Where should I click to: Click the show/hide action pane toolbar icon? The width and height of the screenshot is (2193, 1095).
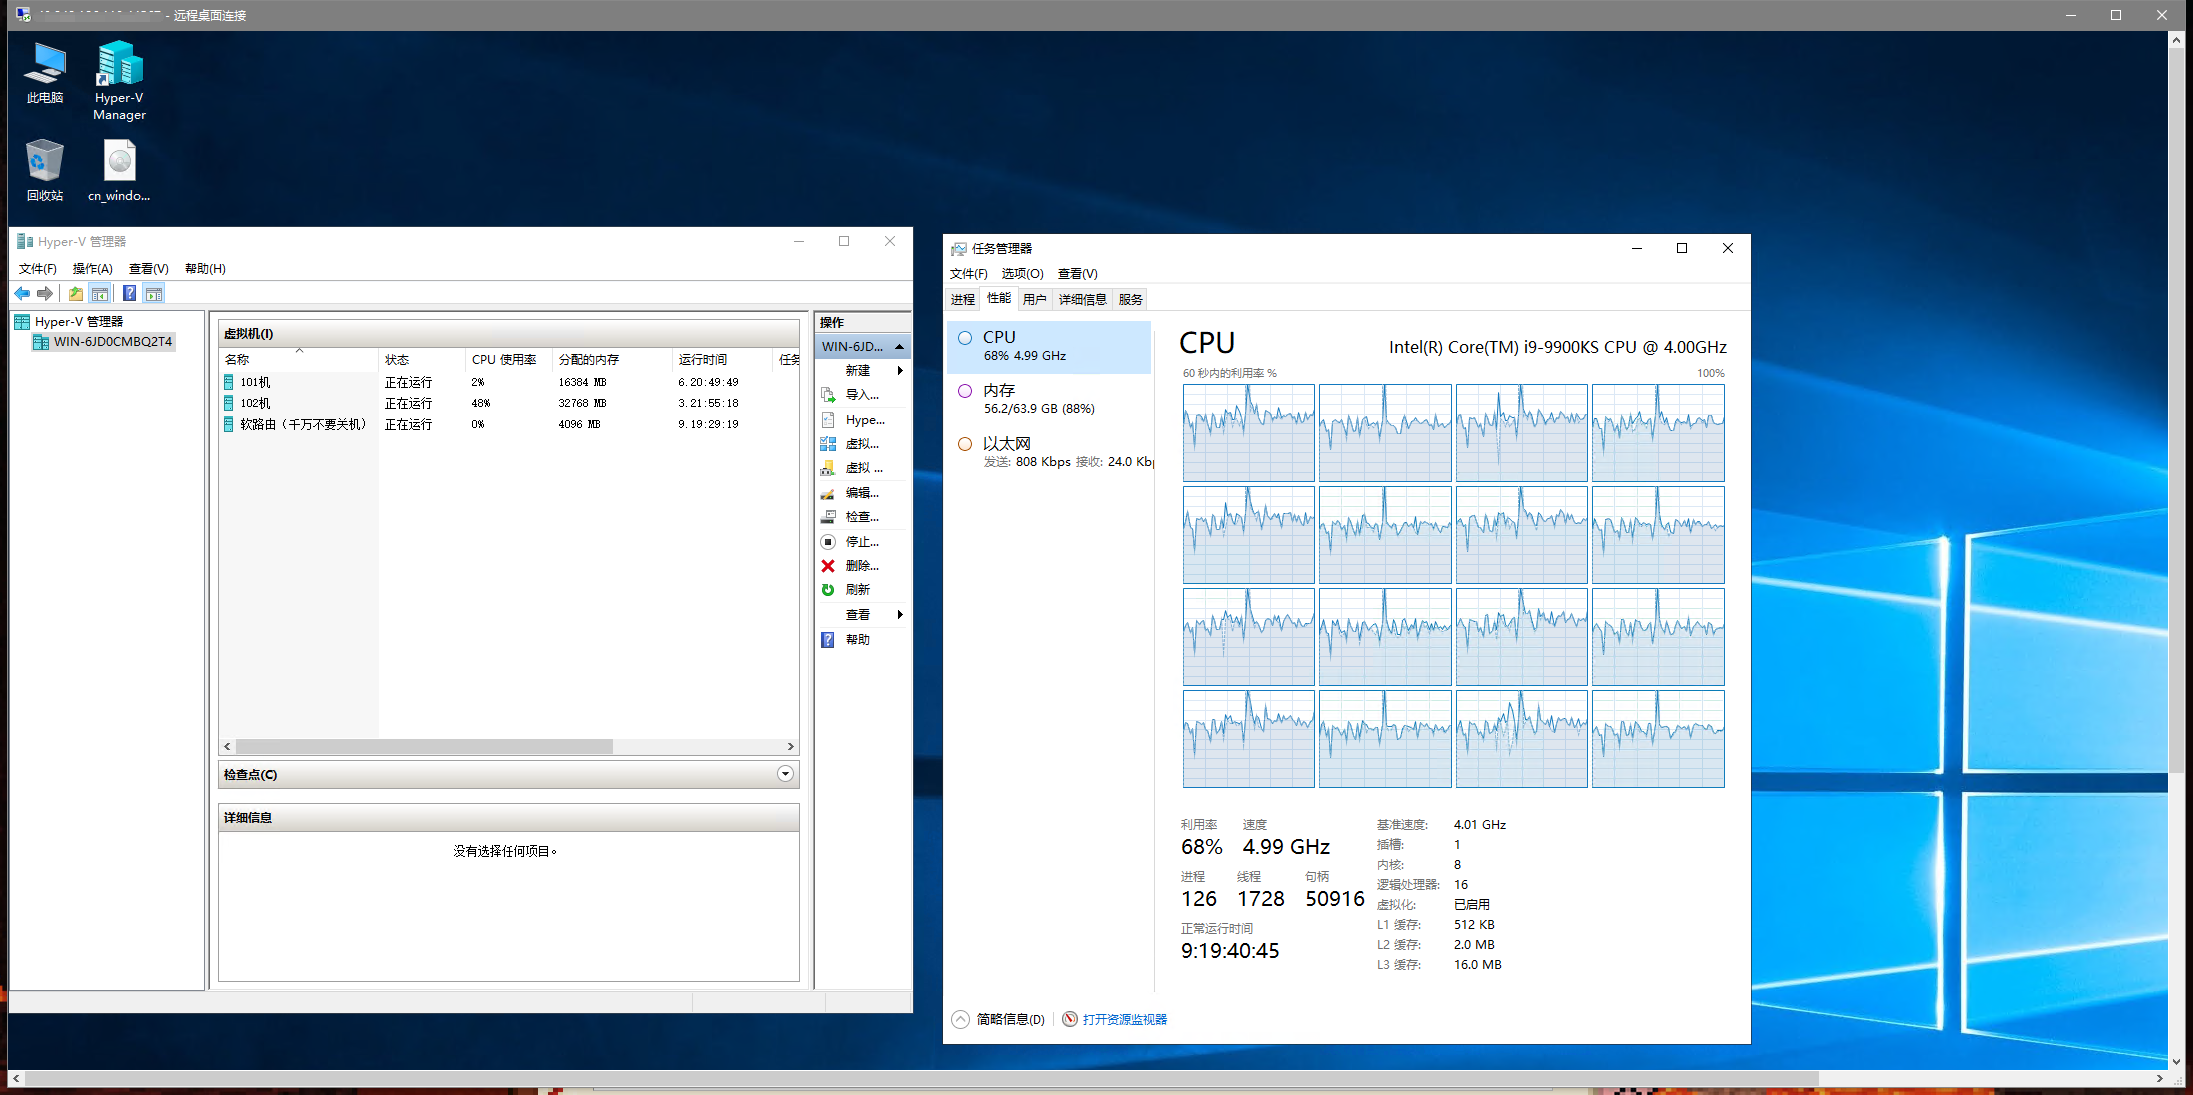click(x=154, y=294)
